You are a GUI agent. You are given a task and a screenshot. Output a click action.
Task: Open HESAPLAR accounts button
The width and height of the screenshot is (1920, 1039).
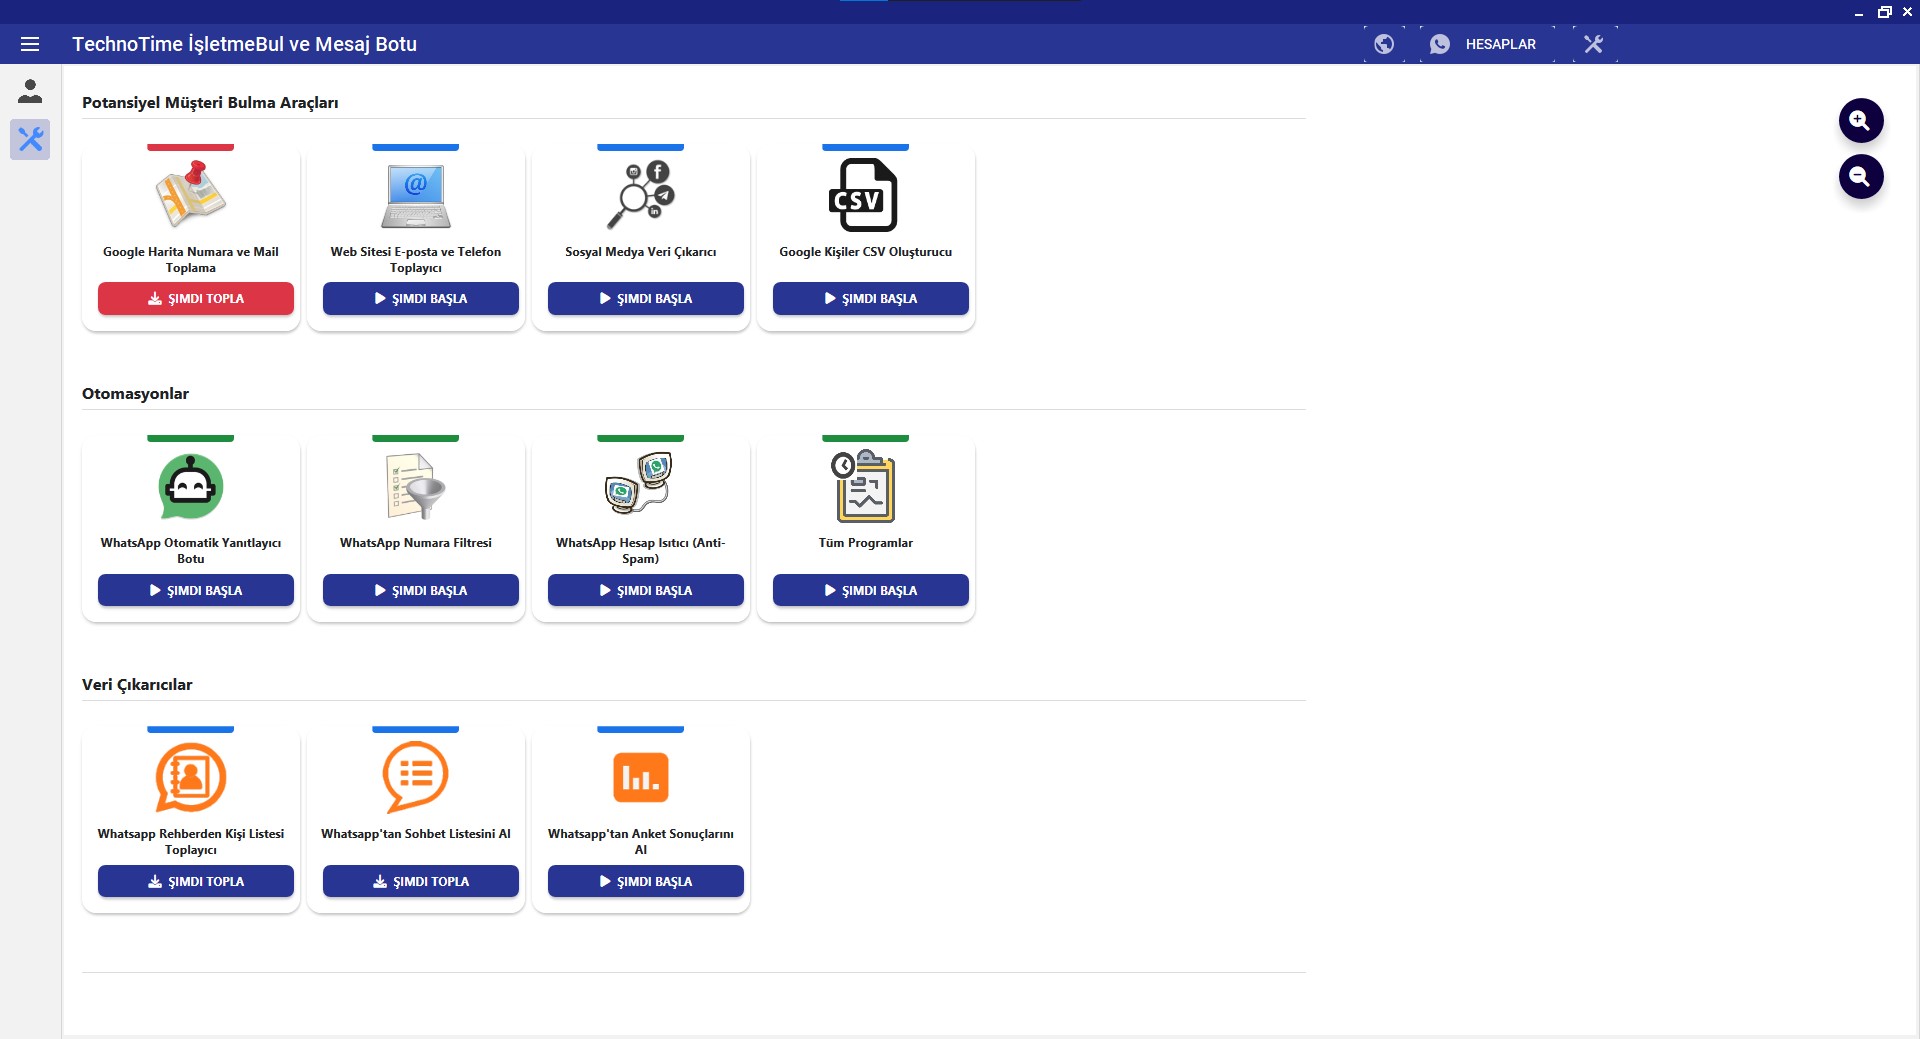tap(1486, 44)
